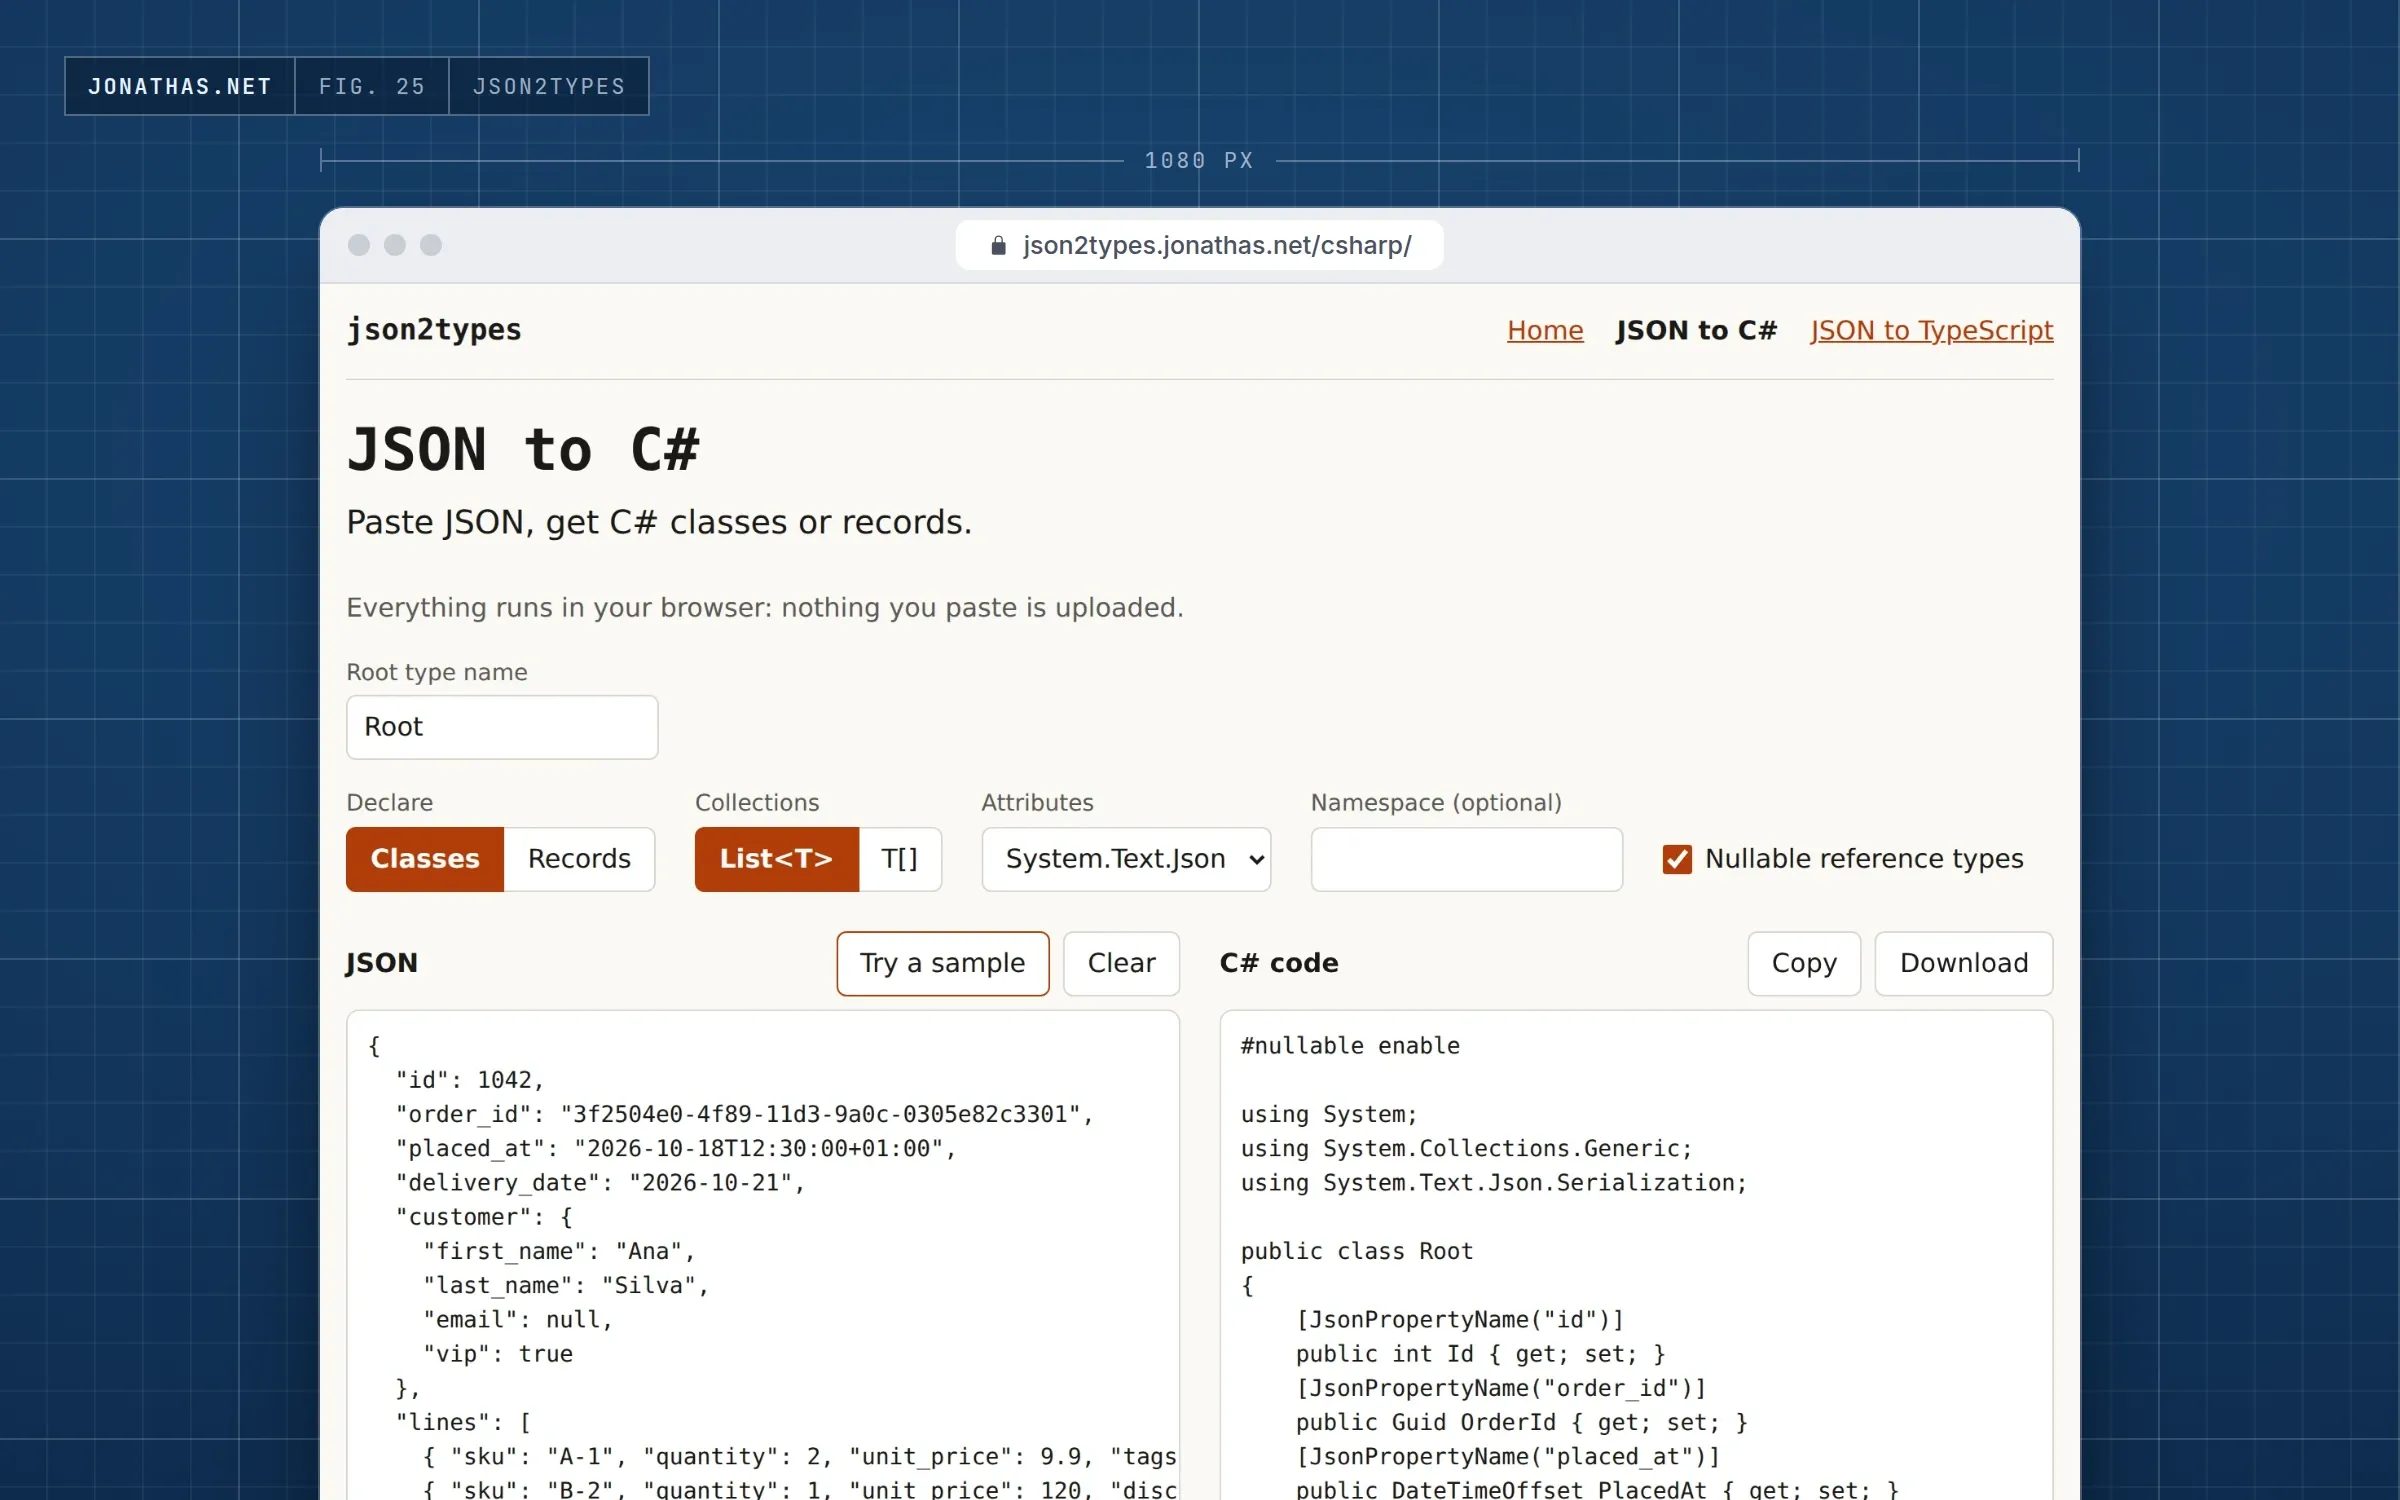Viewport: 2400px width, 1500px height.
Task: Select the Classes declare option
Action: [425, 859]
